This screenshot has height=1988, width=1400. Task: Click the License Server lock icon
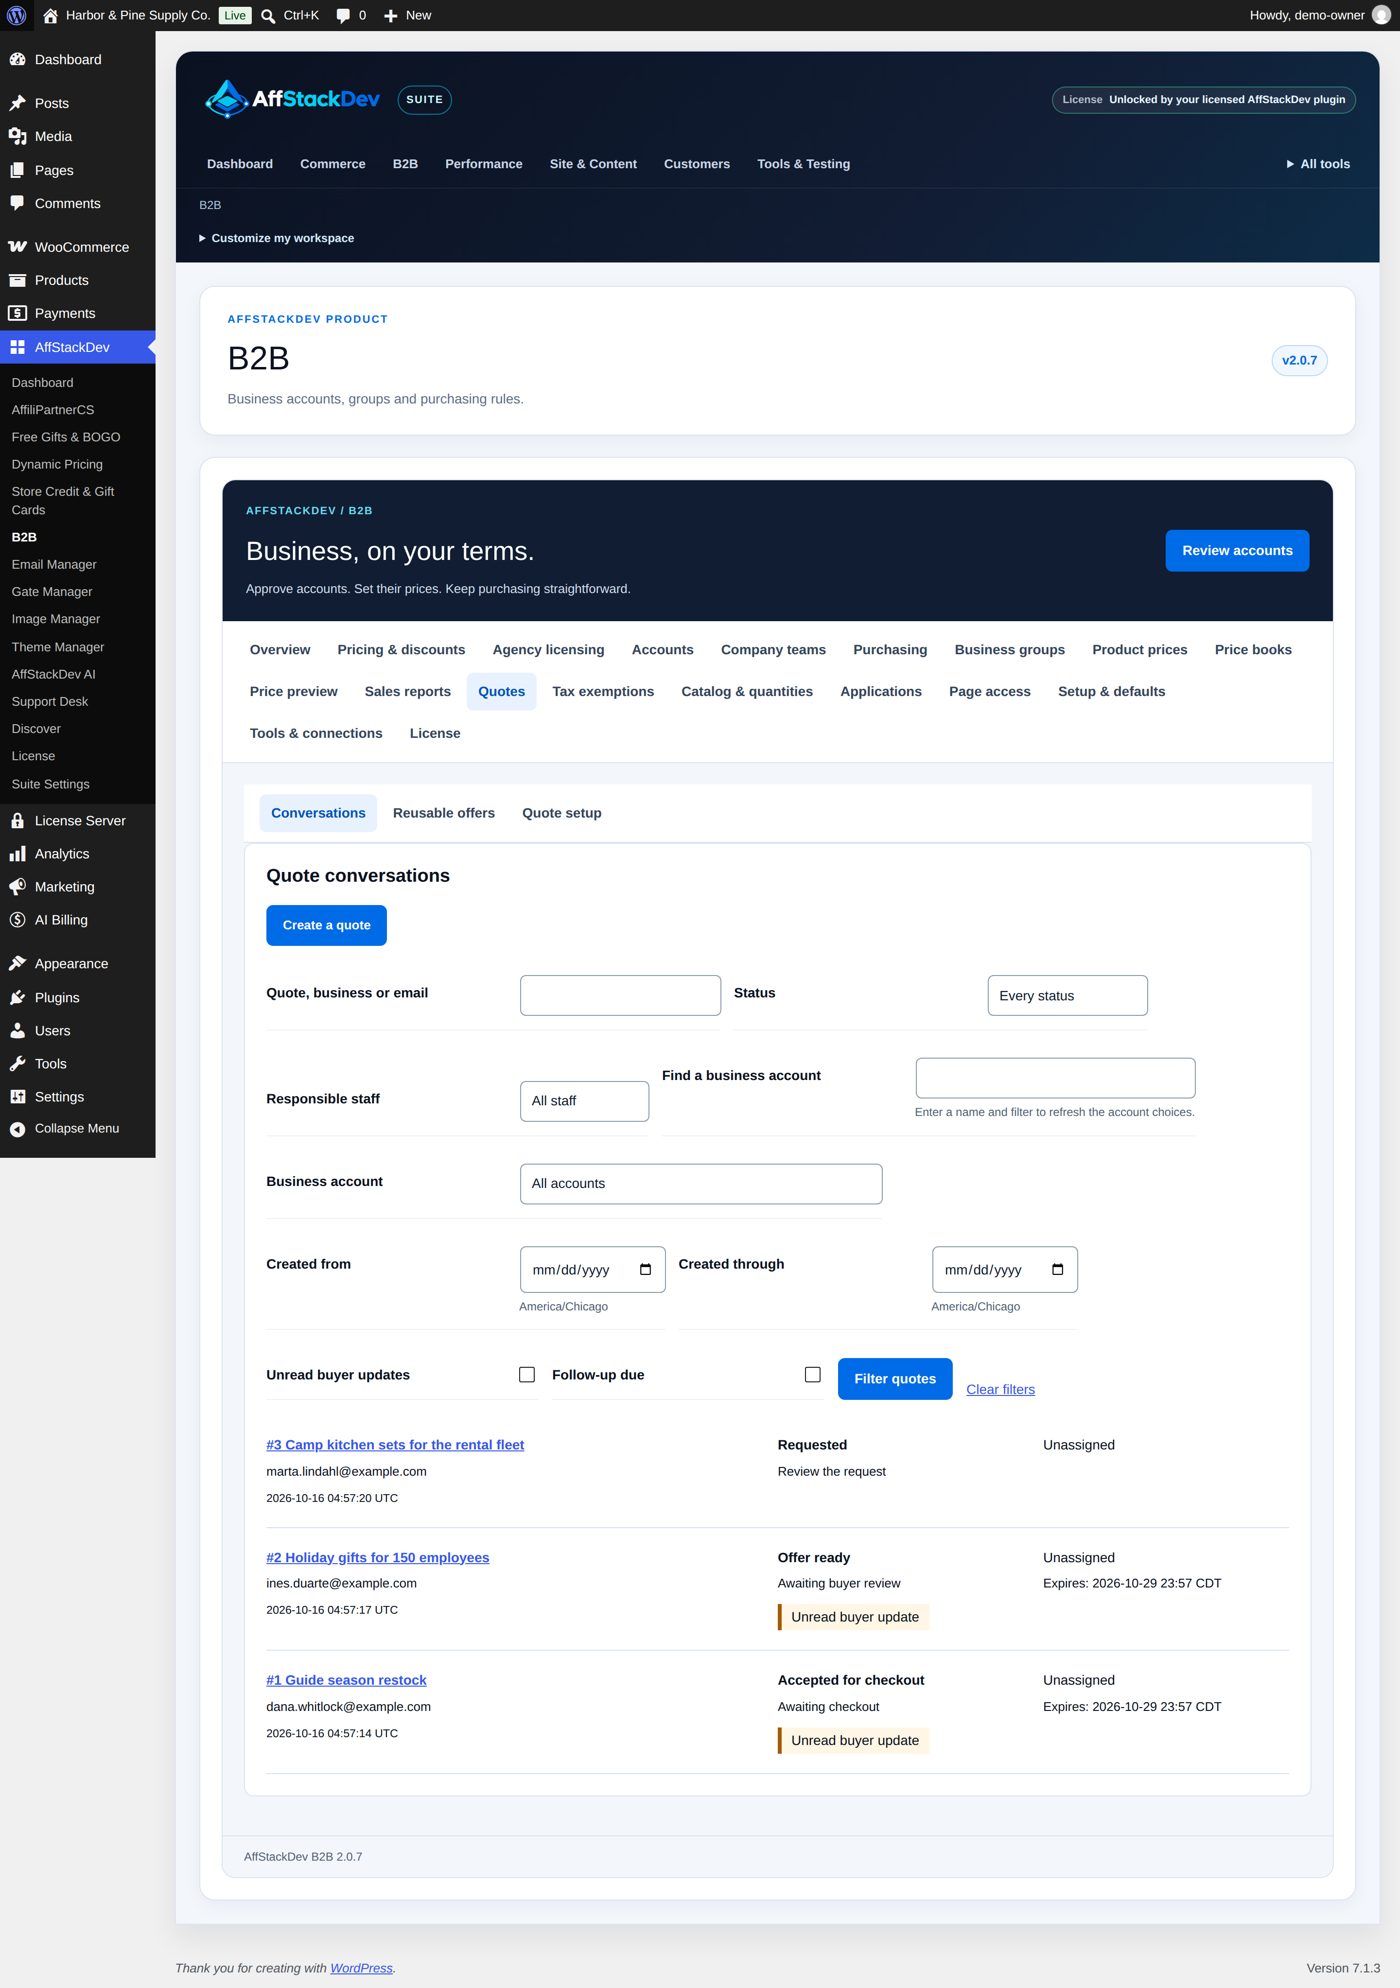click(x=17, y=820)
